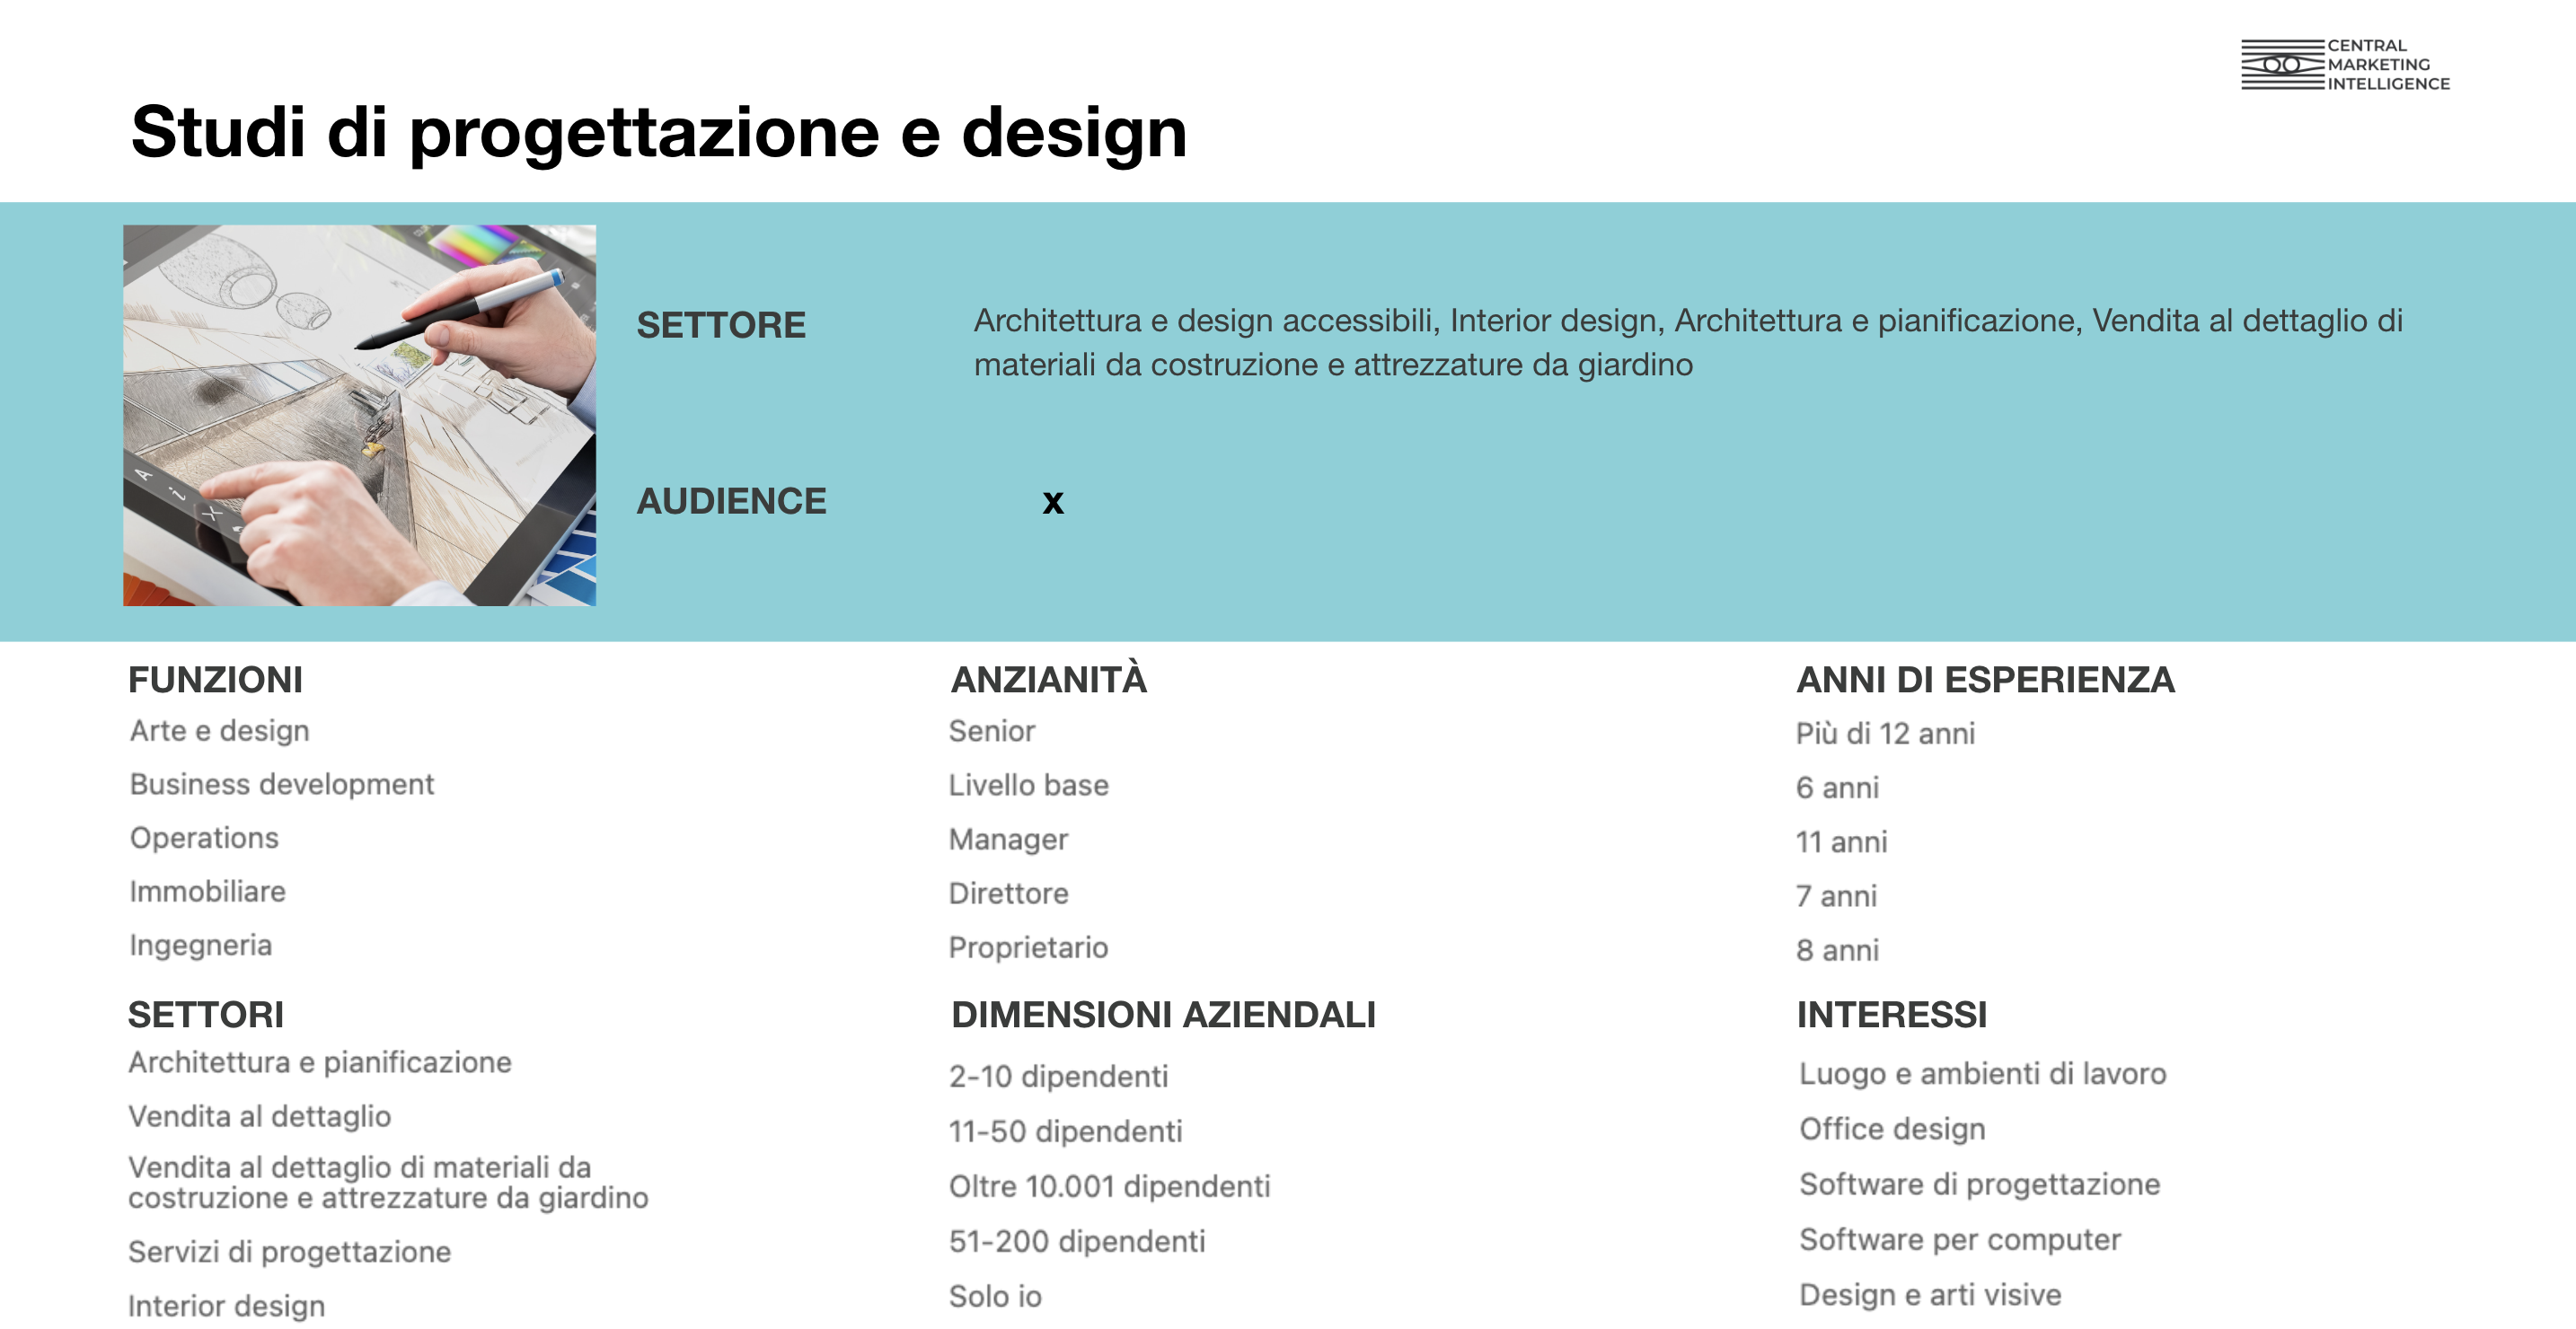Select Architettura e pianificazione under Settori
The width and height of the screenshot is (2576, 1329).
pos(319,1062)
